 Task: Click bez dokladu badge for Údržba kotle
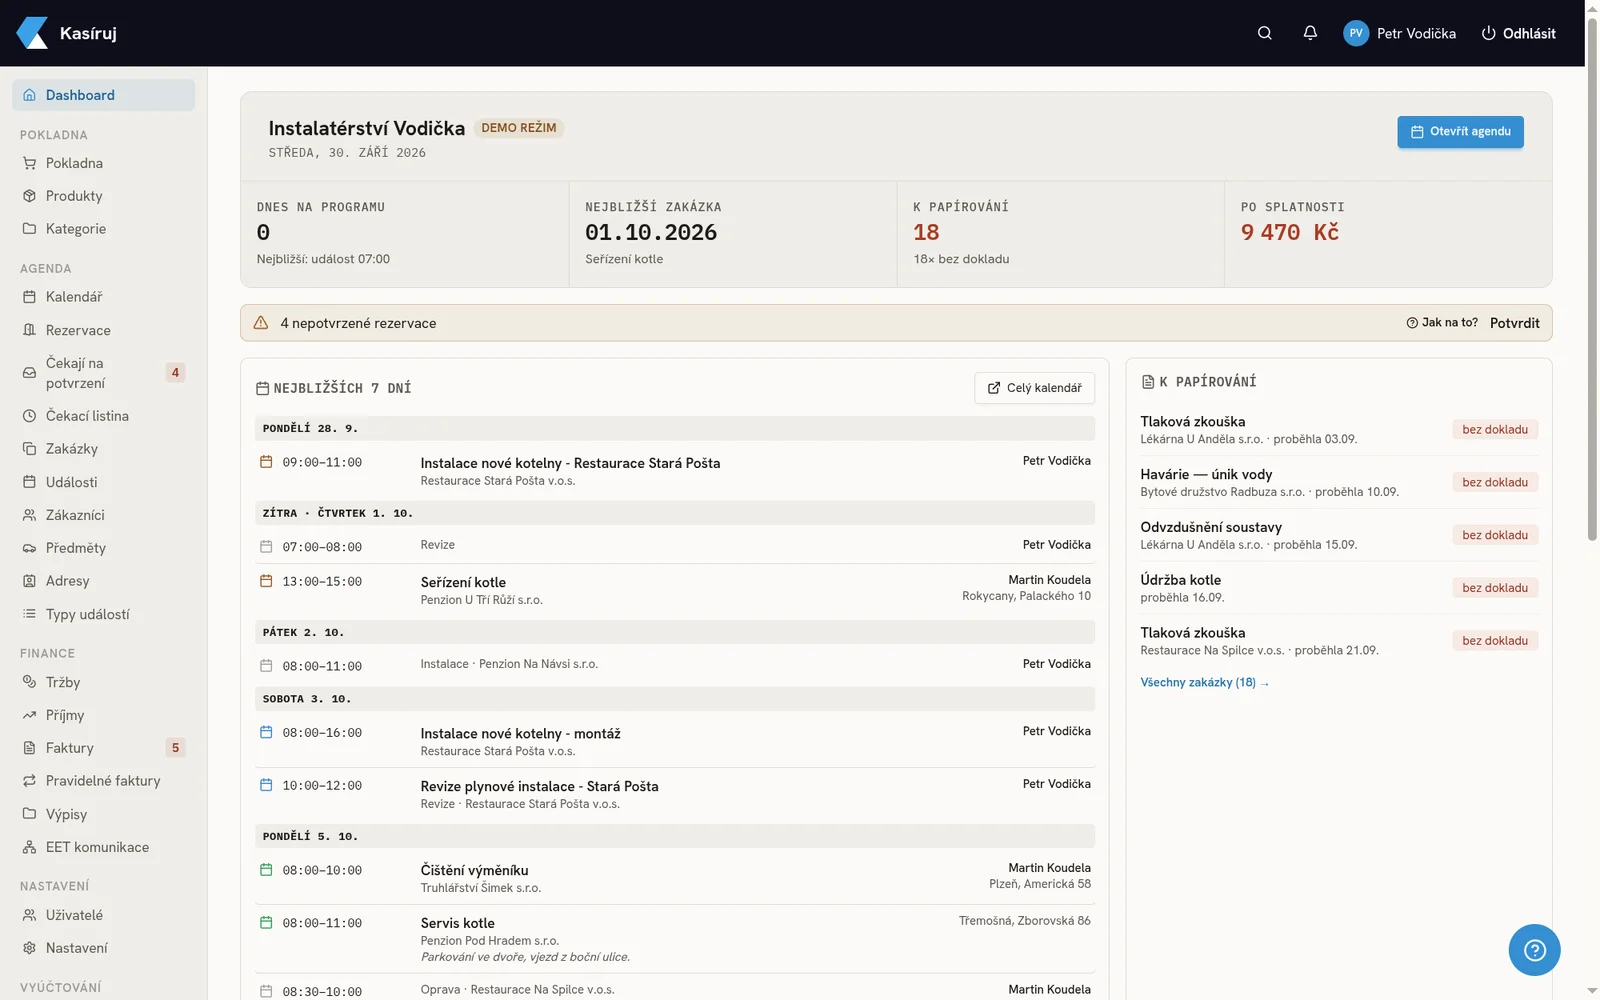[1495, 588]
